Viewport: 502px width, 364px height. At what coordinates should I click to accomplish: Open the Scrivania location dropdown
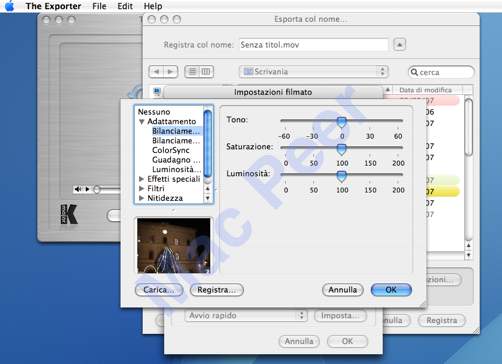[314, 72]
